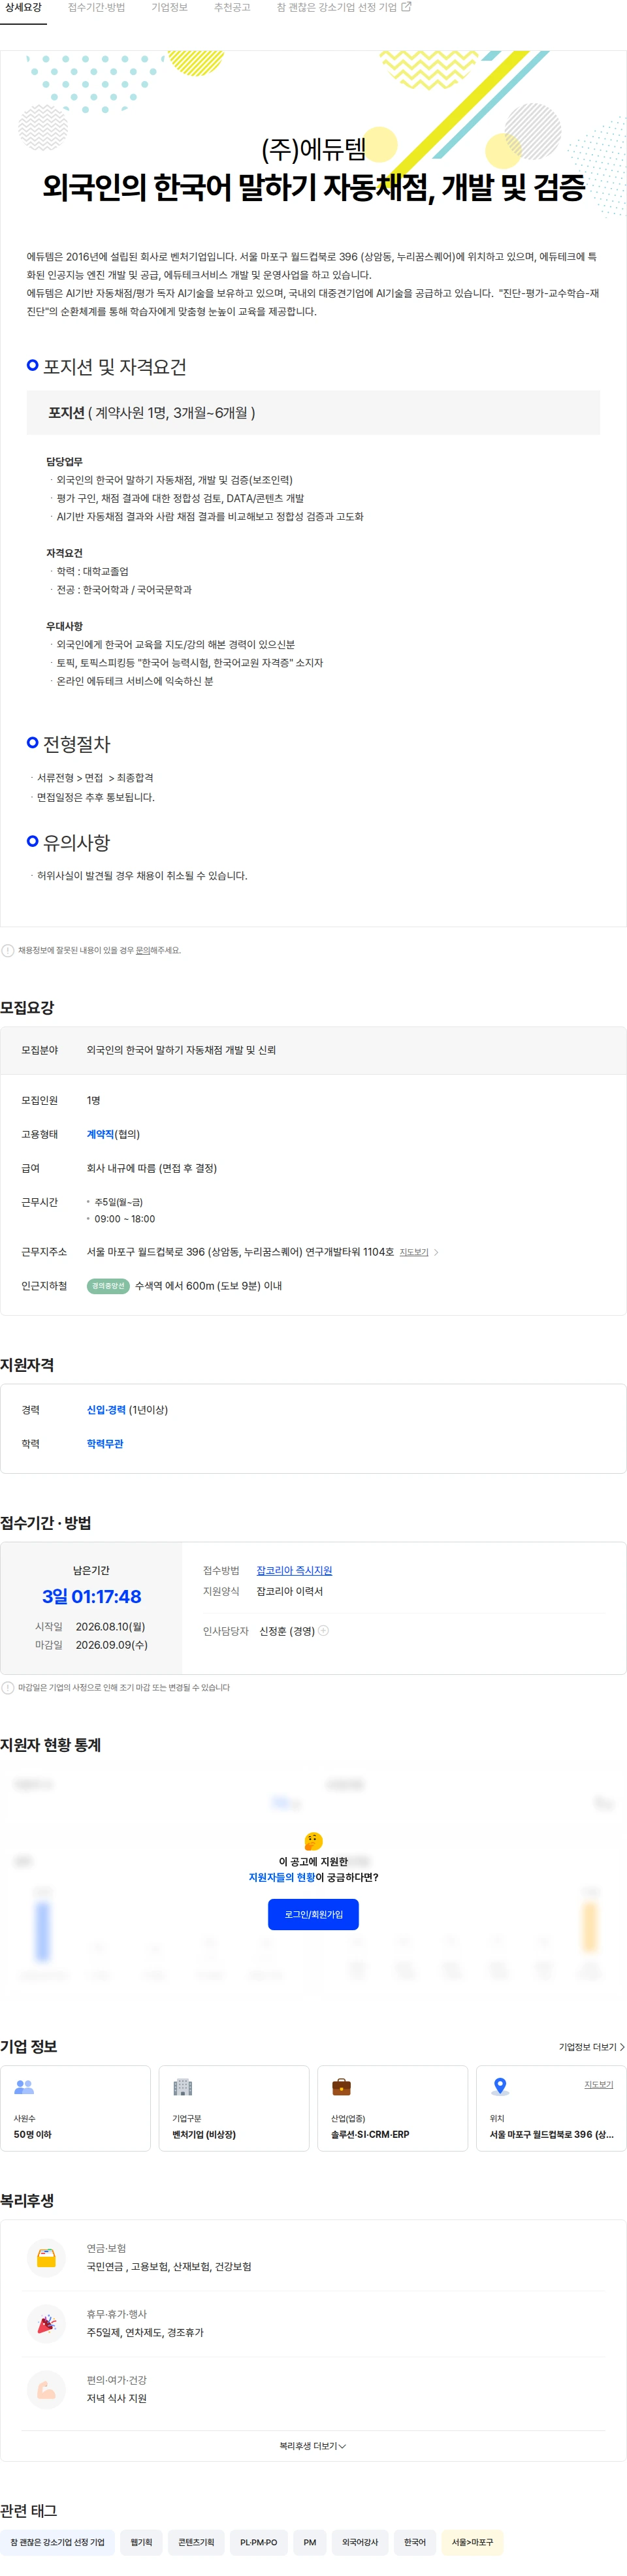
Task: Click the 산업(업종) briefcase icon
Action: (x=341, y=2087)
